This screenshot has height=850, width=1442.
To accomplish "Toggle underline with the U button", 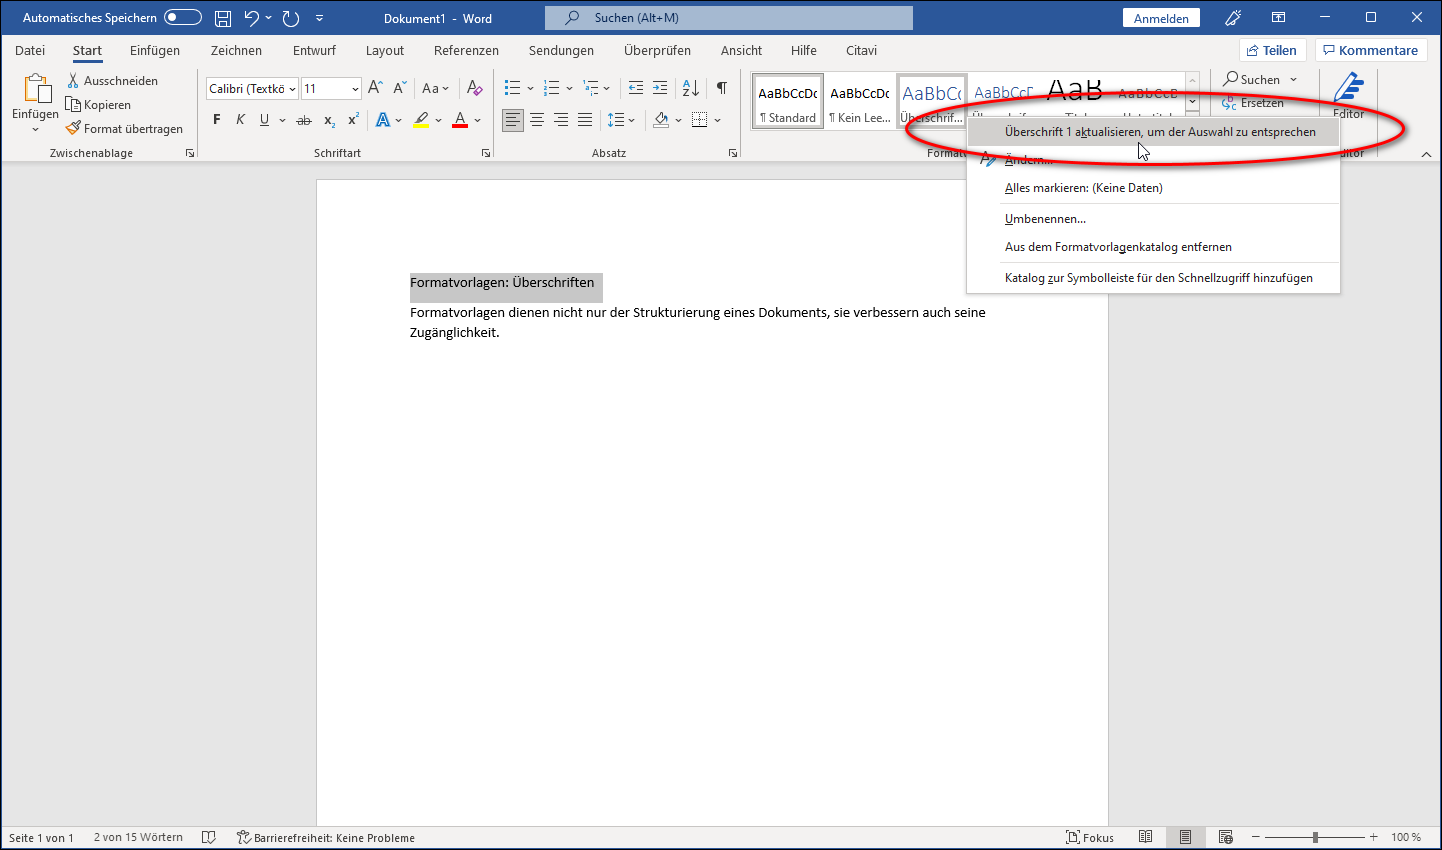I will click(264, 120).
